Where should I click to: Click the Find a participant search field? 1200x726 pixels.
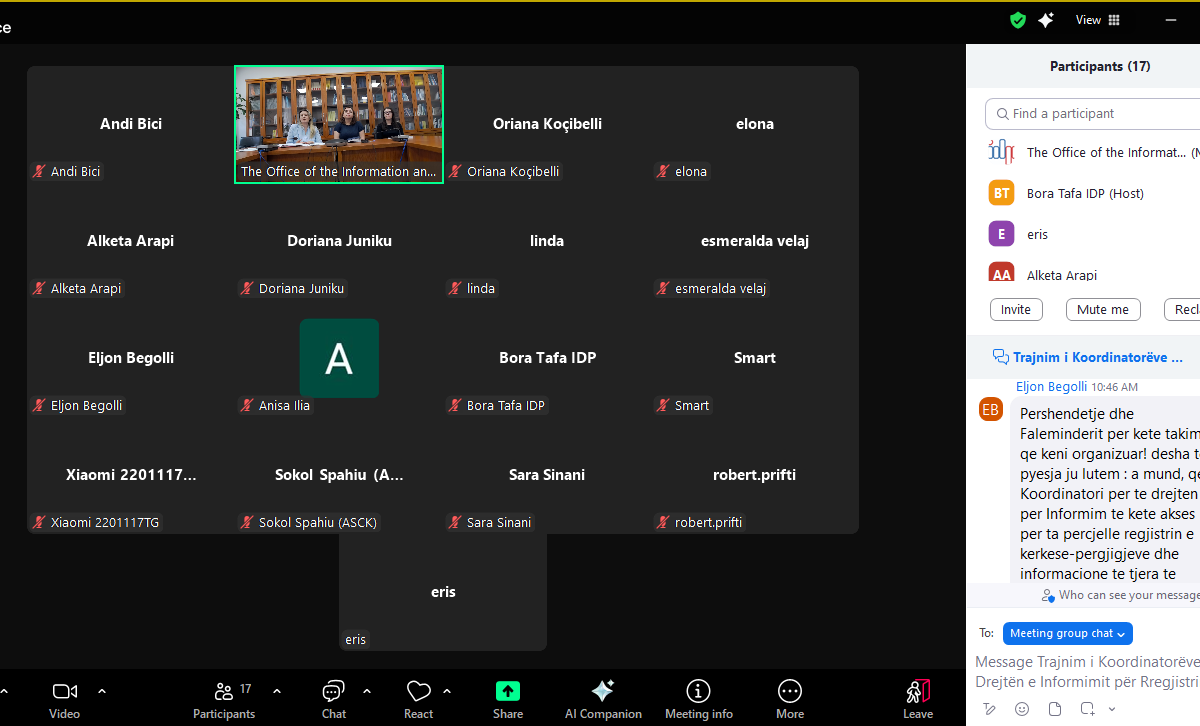point(1095,114)
